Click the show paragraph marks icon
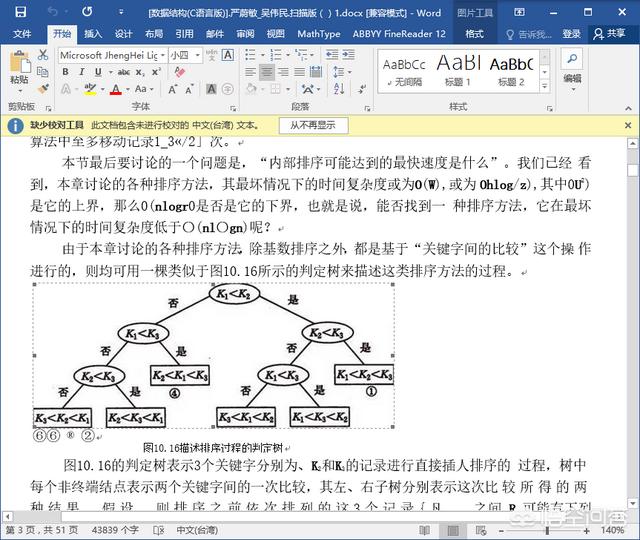Viewport: 640px width, 540px height. coord(362,89)
